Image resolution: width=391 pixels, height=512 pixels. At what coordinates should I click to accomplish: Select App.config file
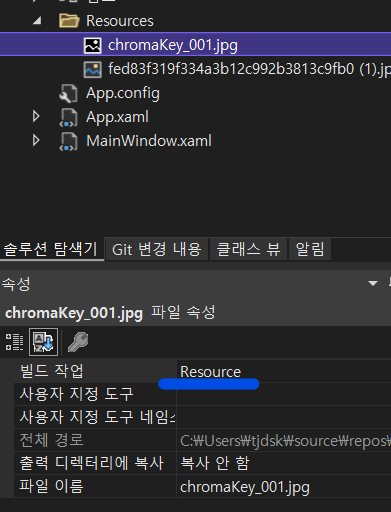[123, 93]
